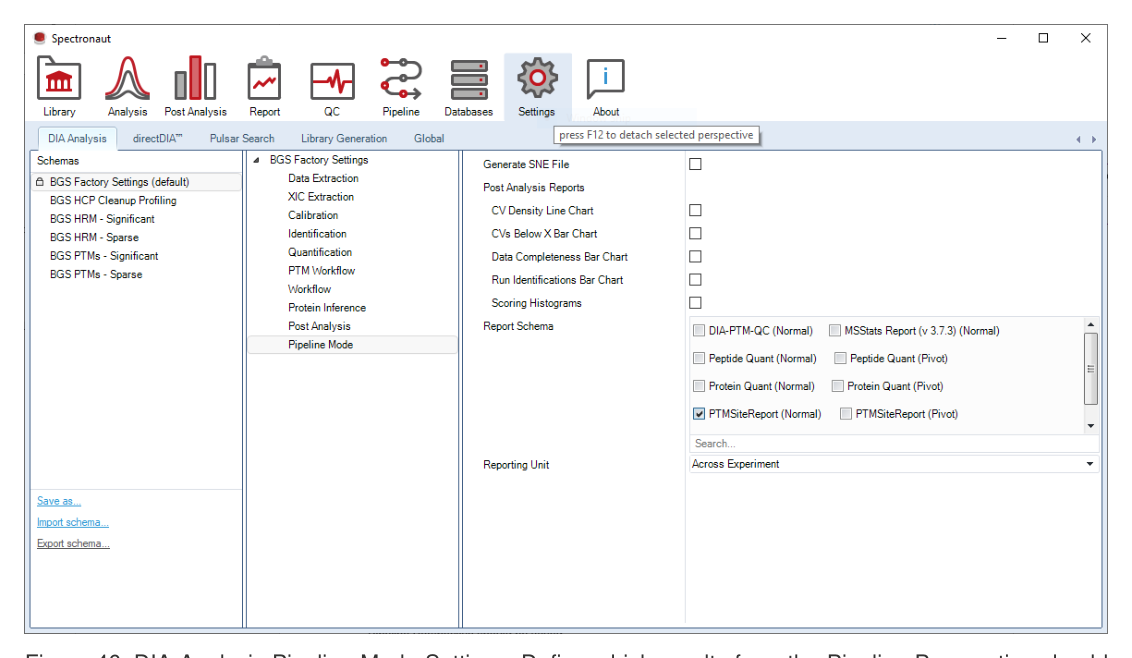Open Protein Inference settings node
The image size is (1132, 658).
(326, 308)
